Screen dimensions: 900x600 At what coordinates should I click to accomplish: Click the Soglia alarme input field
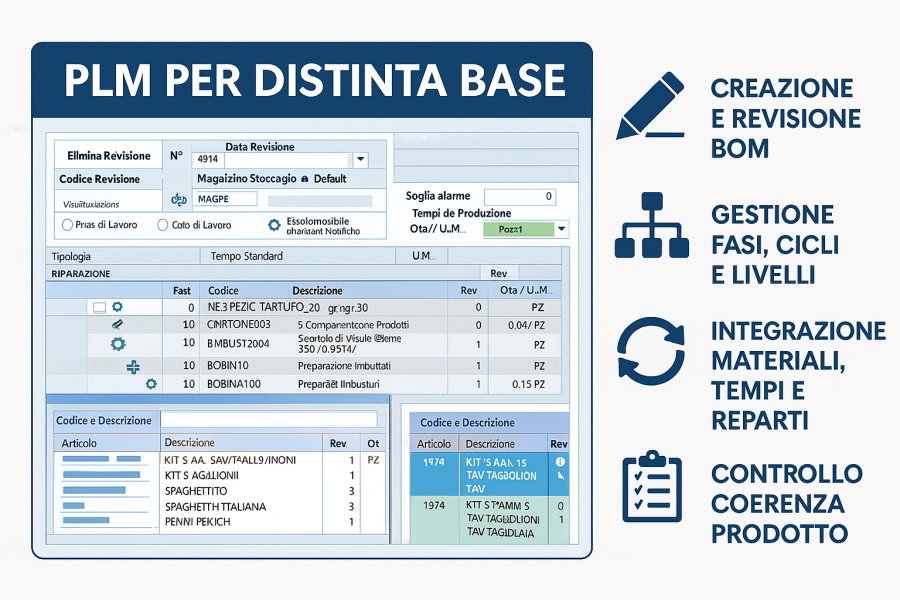[x=519, y=197]
